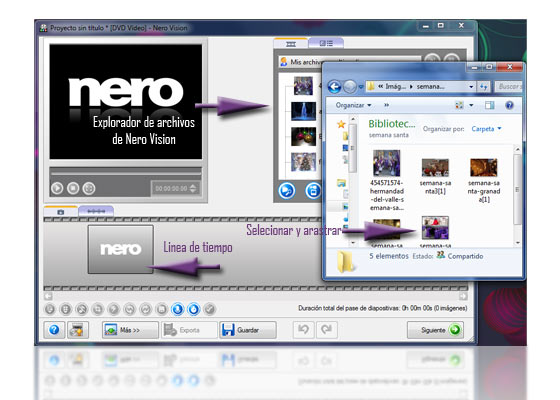Select the timeline tab above the filmstrip
Viewport: 560px width, 400px height.
click(x=96, y=211)
